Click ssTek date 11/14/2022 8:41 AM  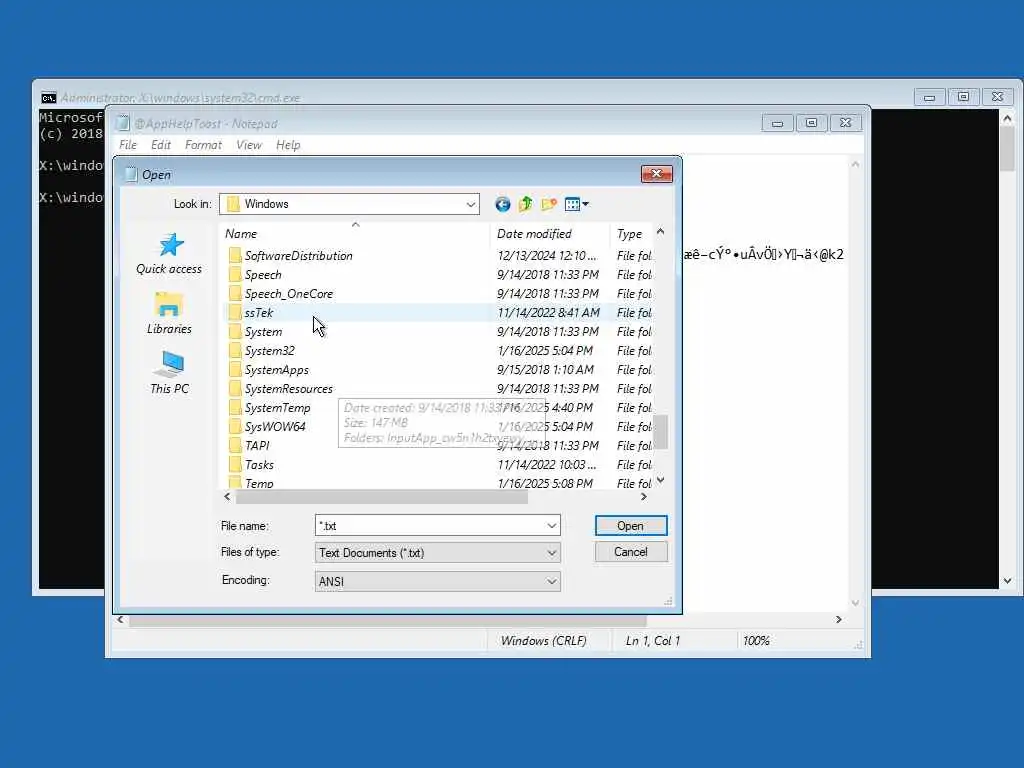click(548, 313)
